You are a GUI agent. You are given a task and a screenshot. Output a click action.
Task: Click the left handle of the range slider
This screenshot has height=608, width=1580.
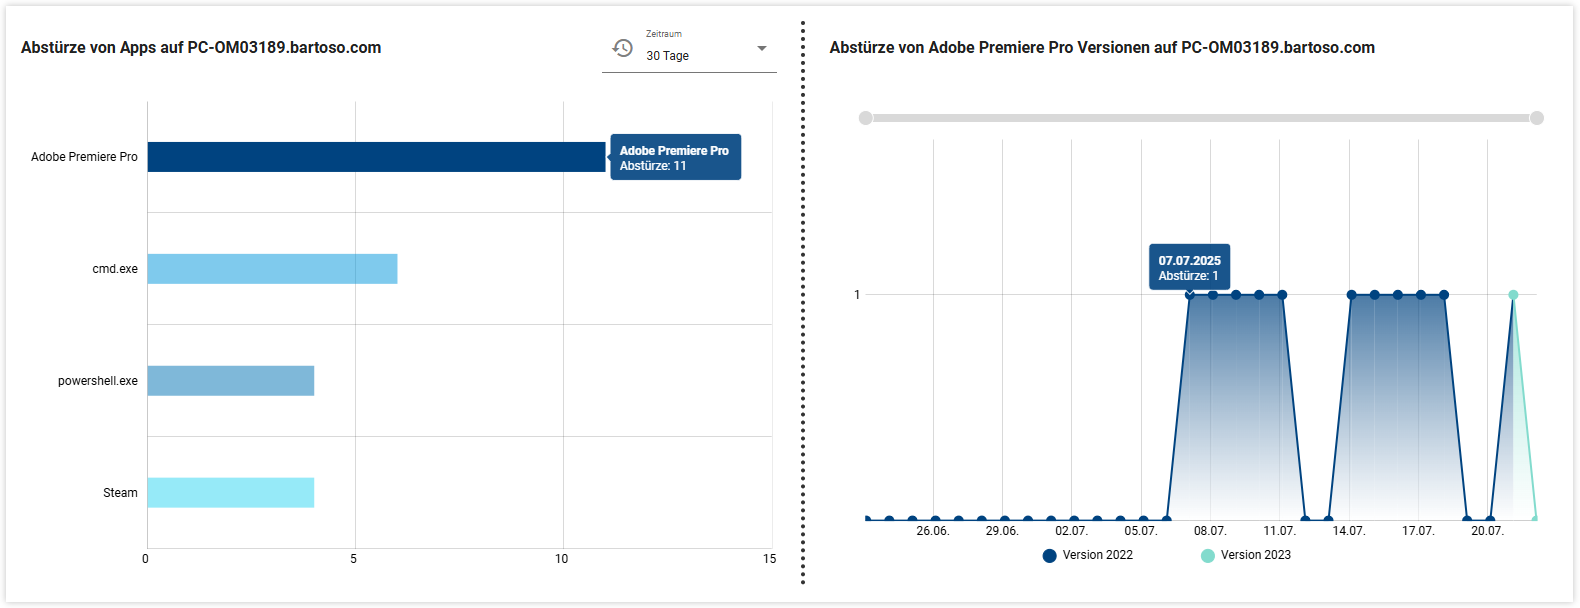click(x=865, y=118)
